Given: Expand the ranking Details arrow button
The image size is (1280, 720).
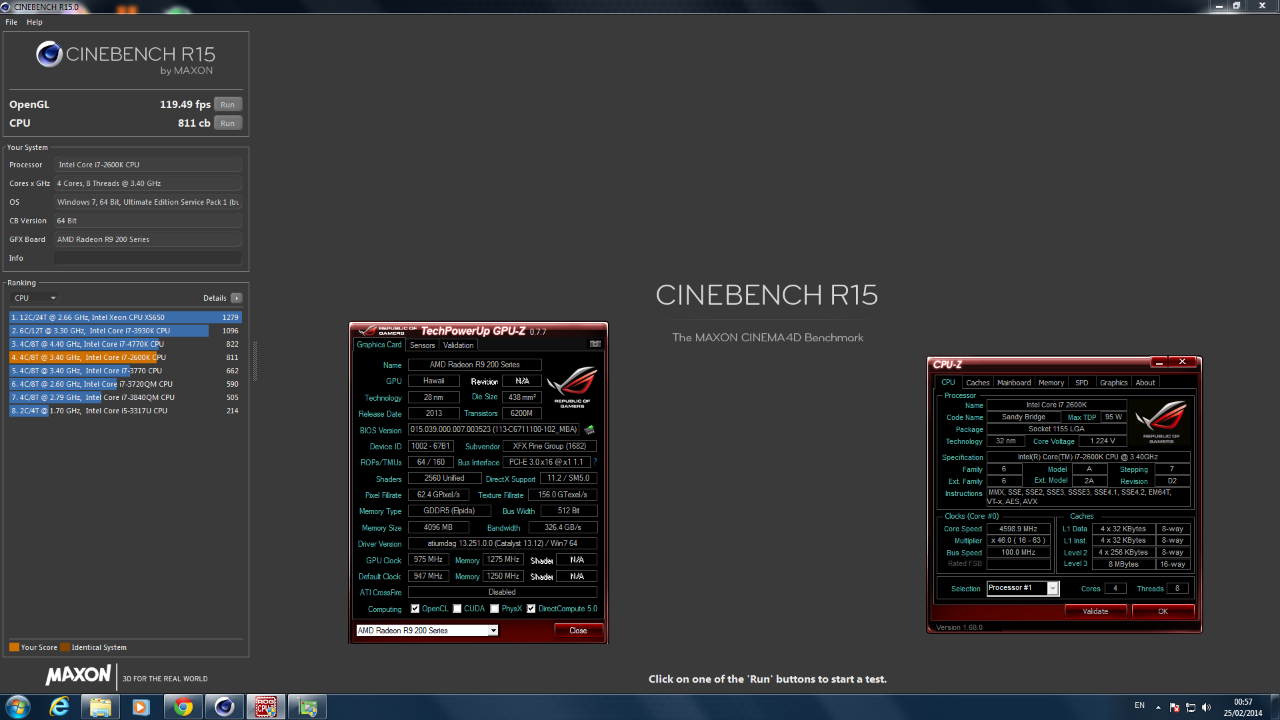Looking at the screenshot, I should 236,298.
